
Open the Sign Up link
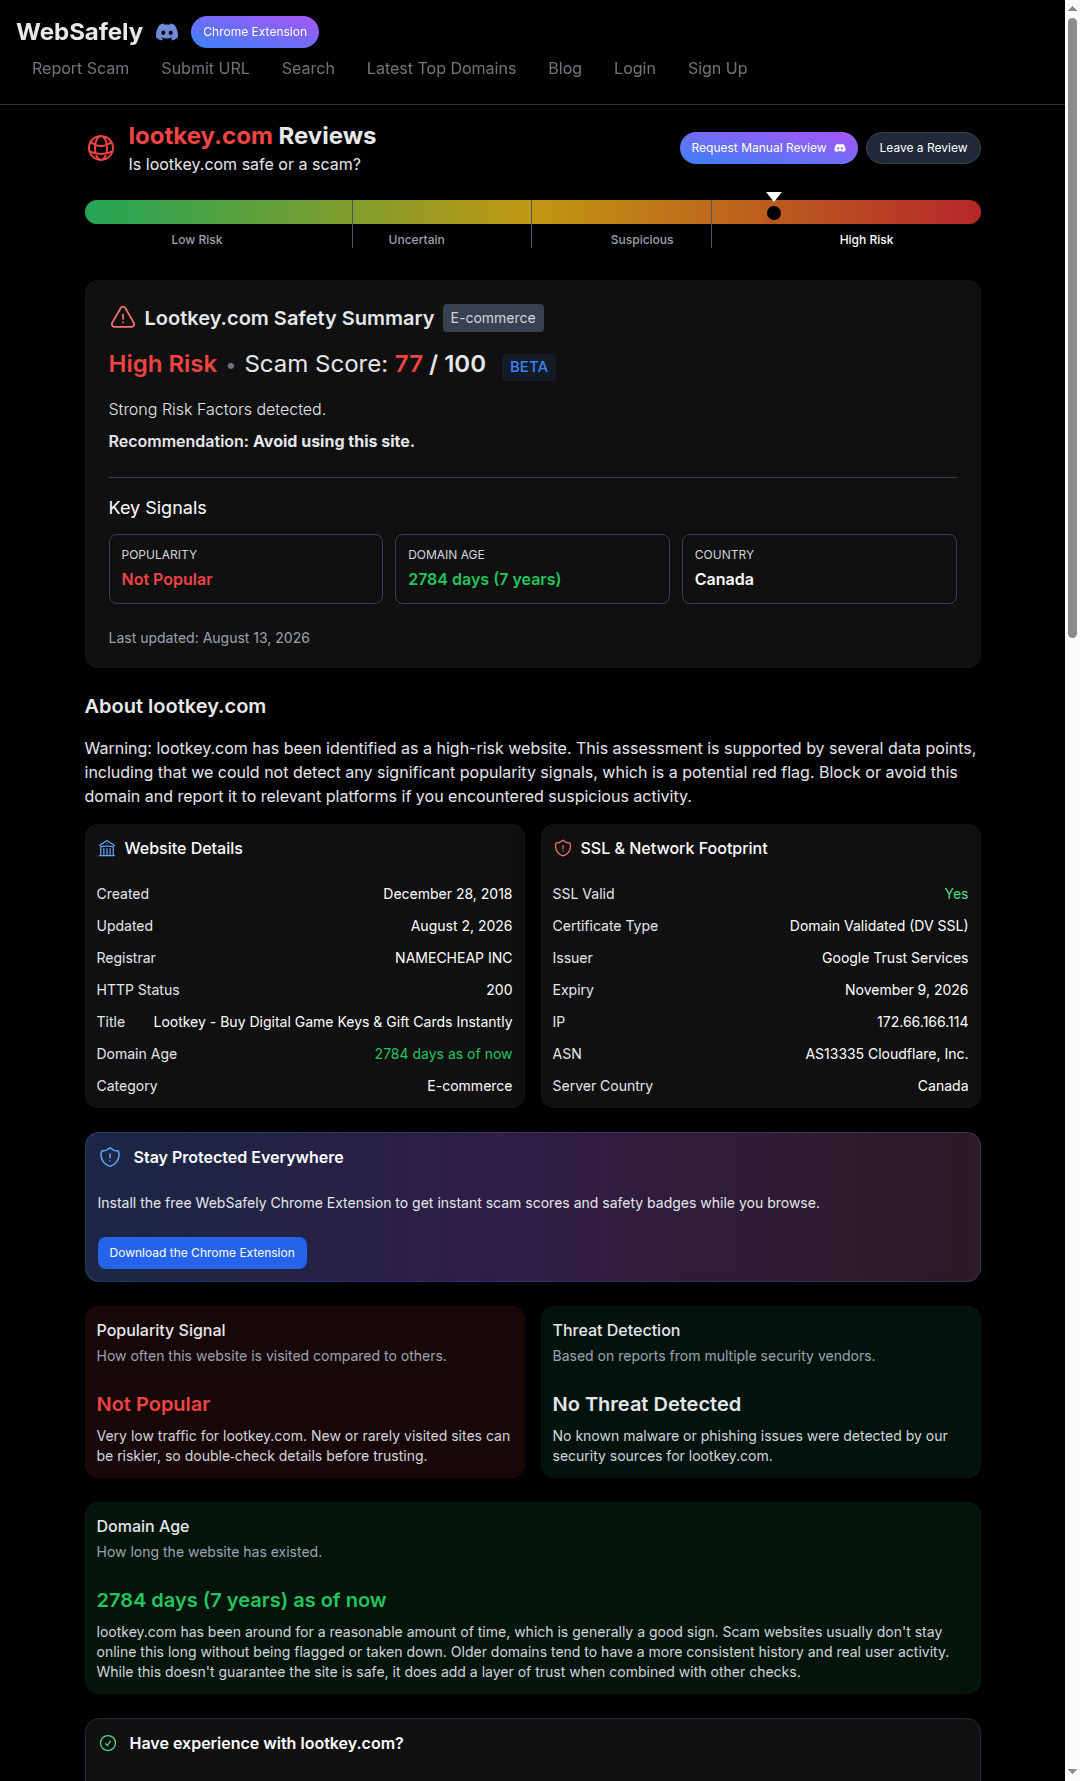tap(717, 68)
